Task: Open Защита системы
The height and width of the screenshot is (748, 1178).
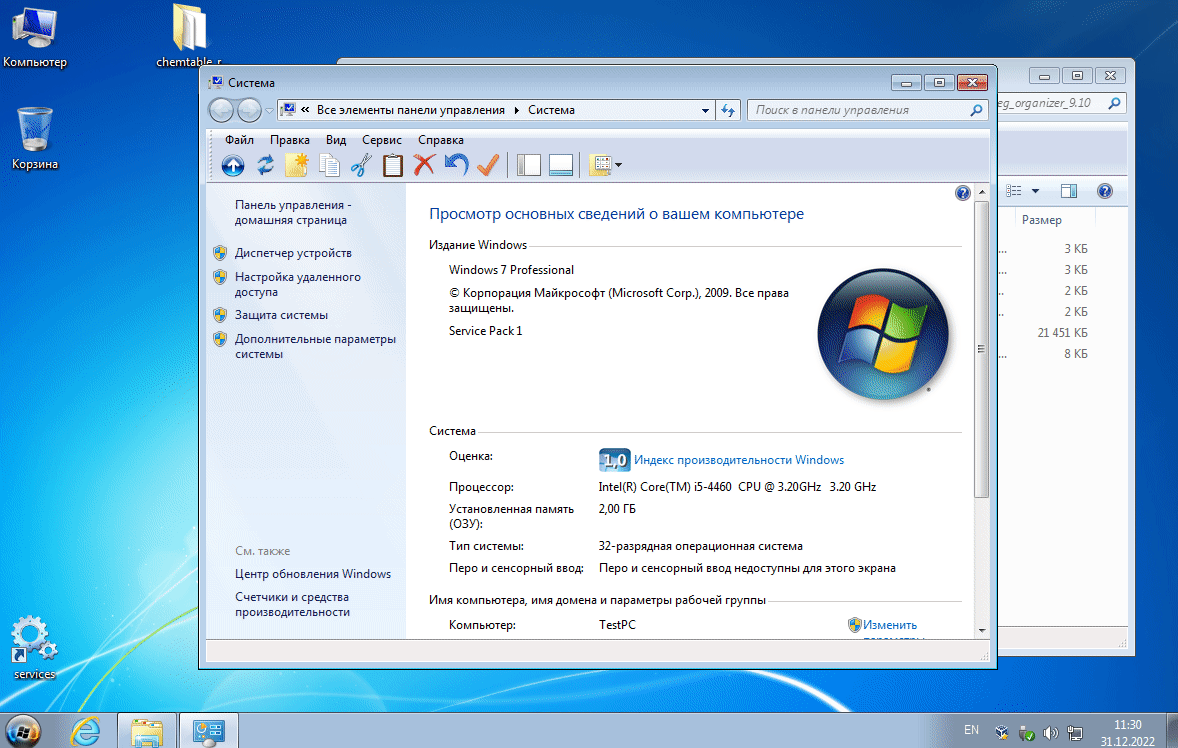Action: tap(281, 315)
